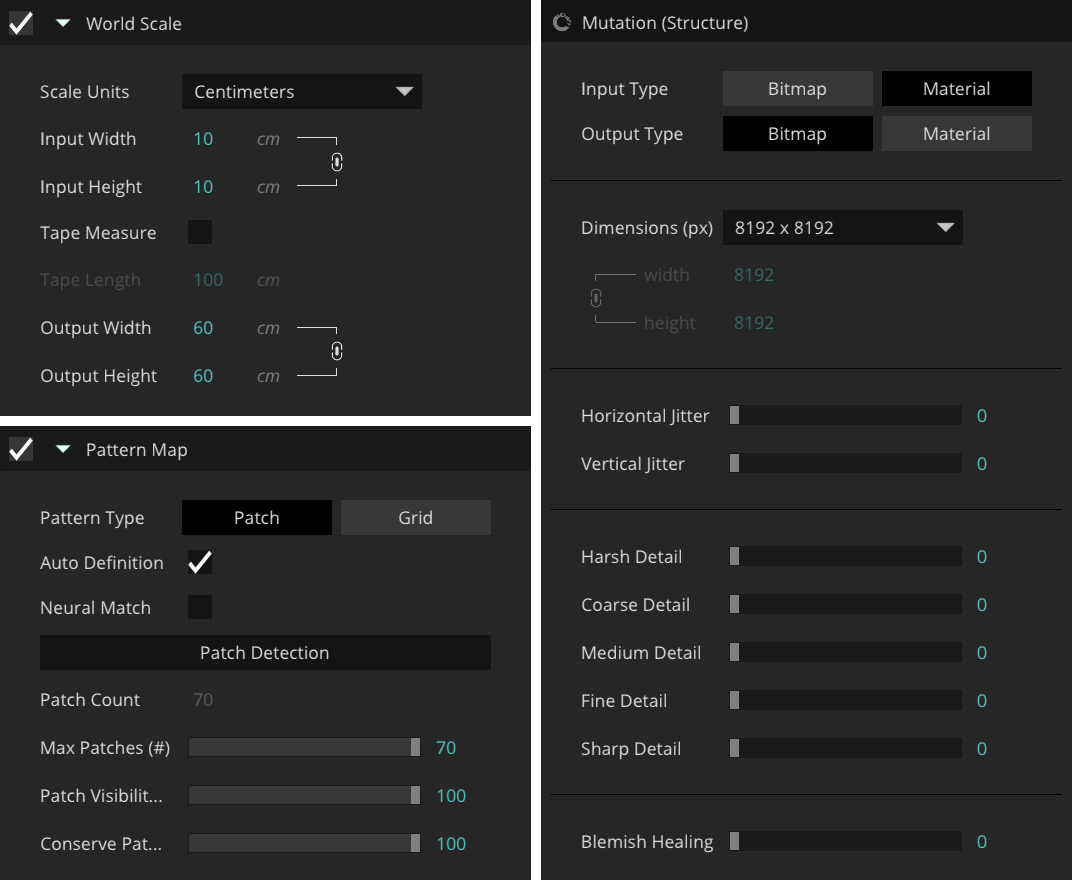Screen dimensions: 1072x880
Task: Adjust the Vertical Jitter slider
Action: [846, 463]
